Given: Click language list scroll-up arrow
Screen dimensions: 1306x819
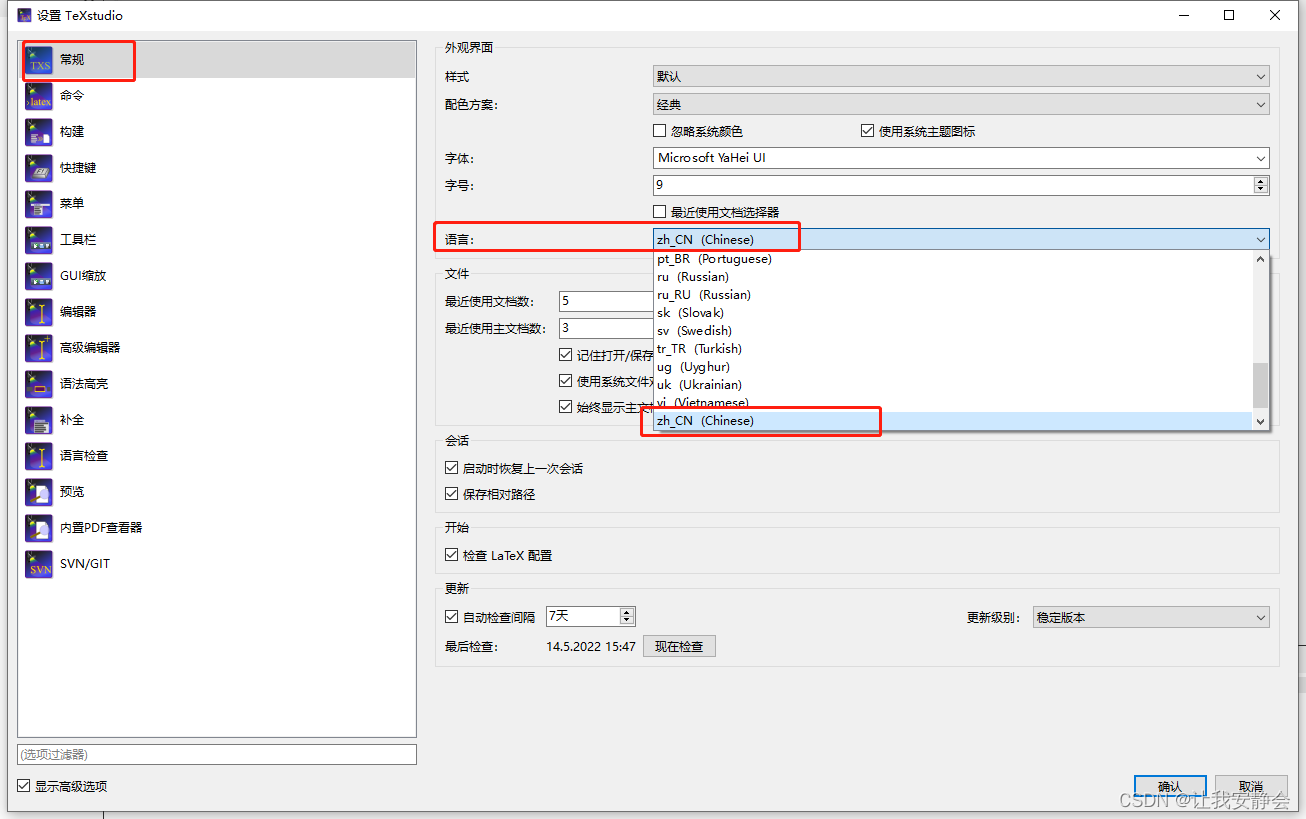Looking at the screenshot, I should pos(1260,259).
